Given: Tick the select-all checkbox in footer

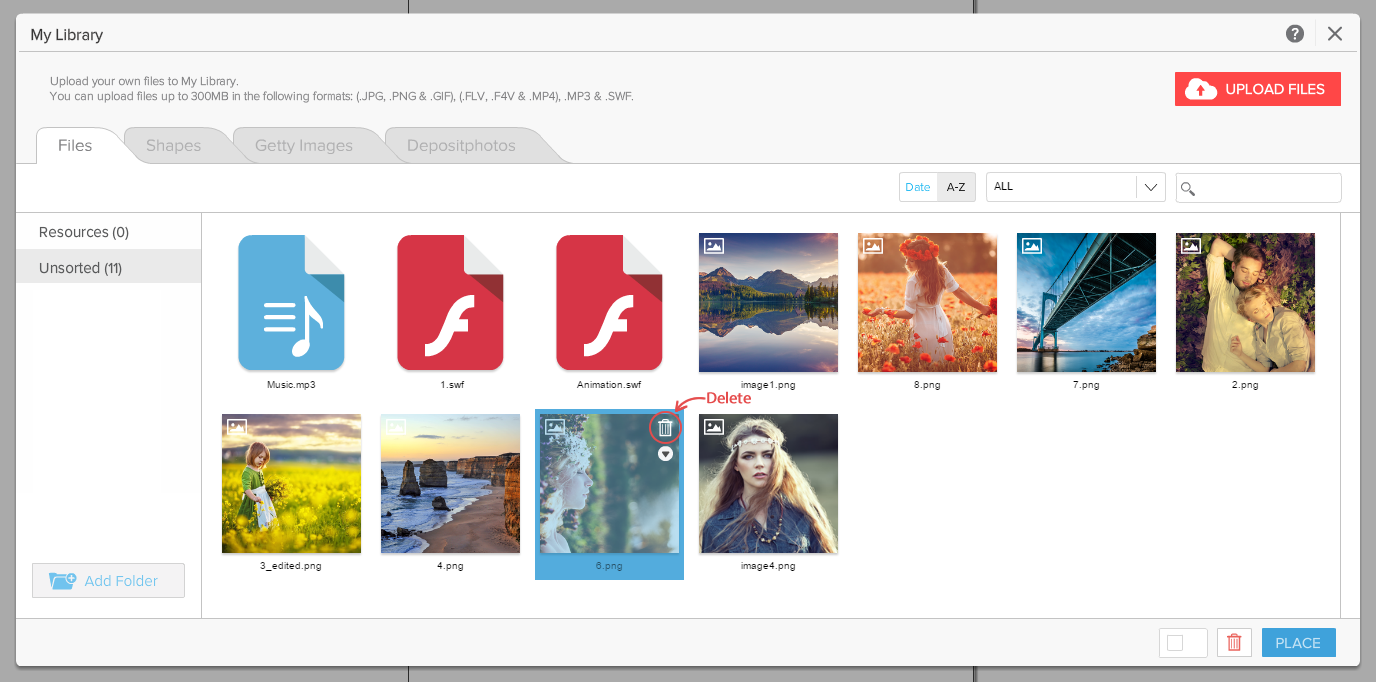Looking at the screenshot, I should 1175,643.
